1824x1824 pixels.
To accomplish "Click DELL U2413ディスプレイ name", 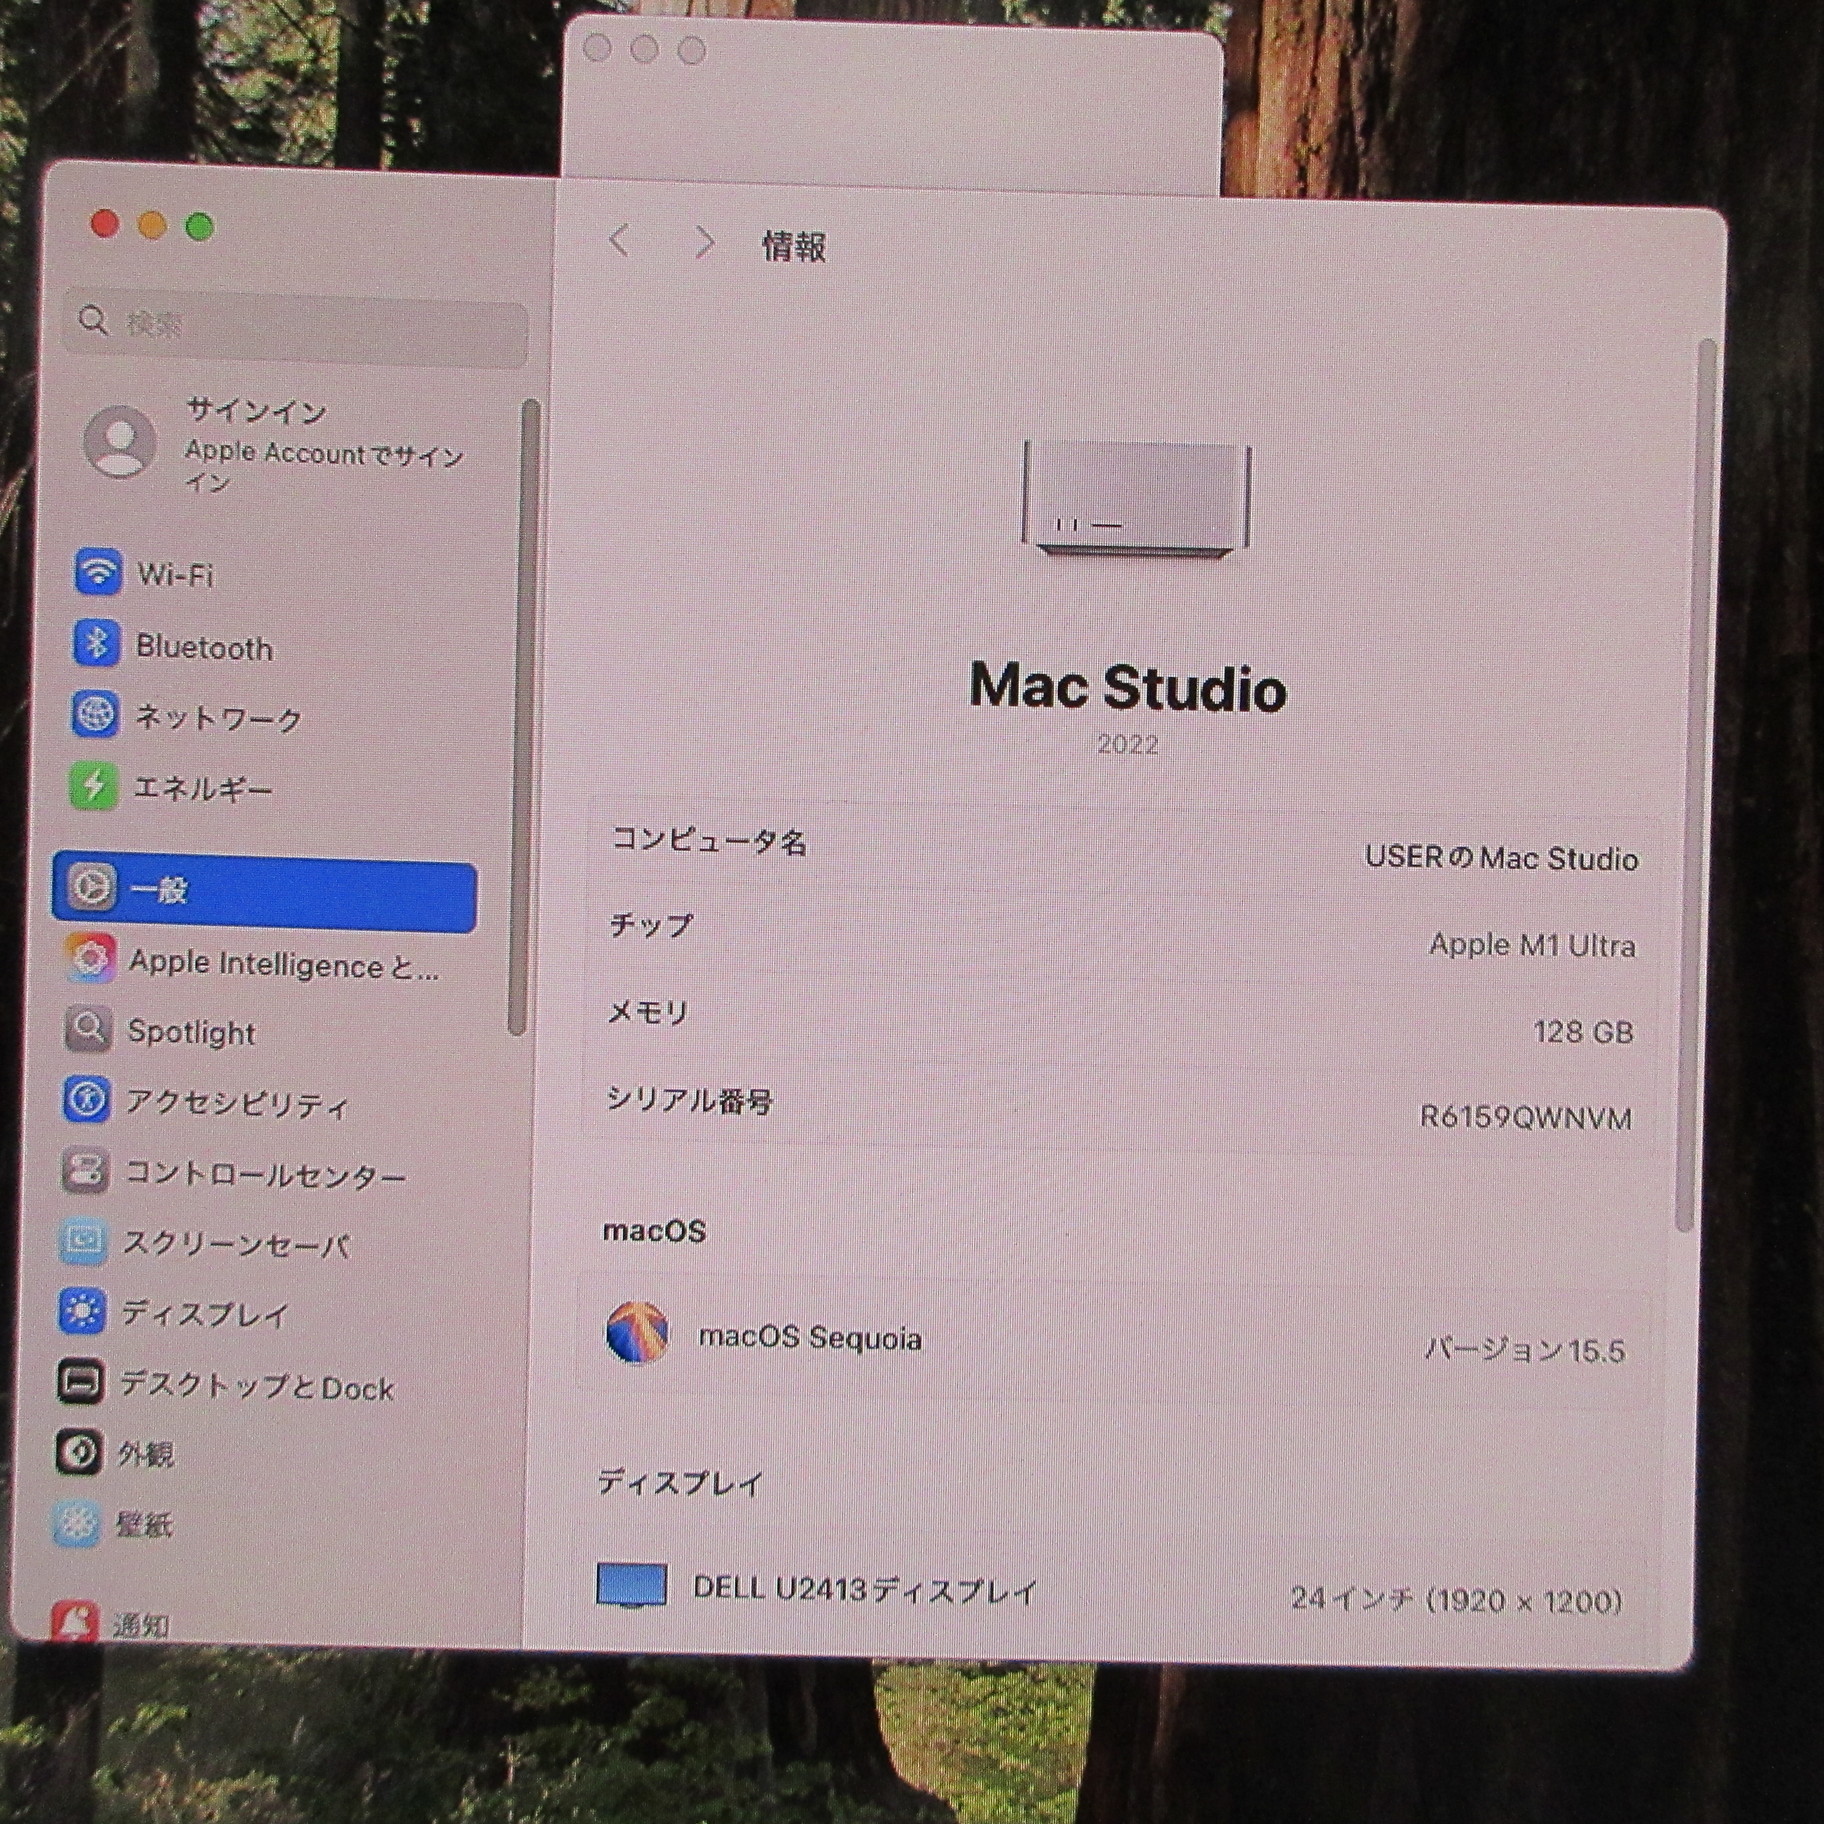I will pos(865,1589).
